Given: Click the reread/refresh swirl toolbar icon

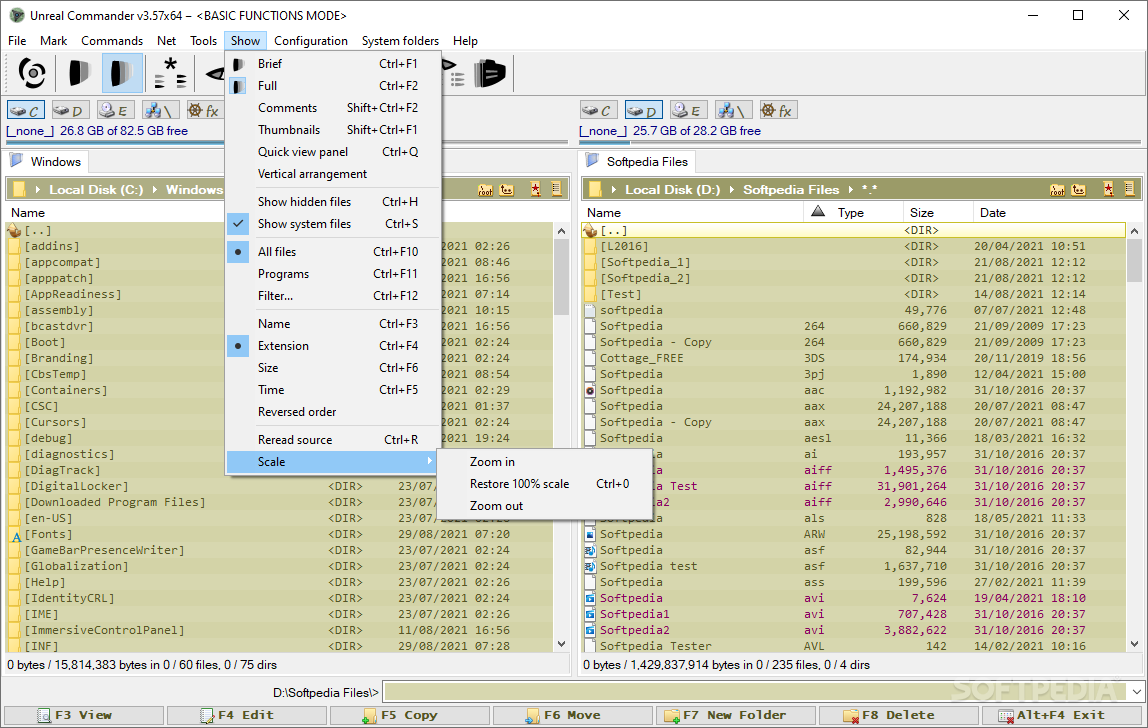Looking at the screenshot, I should pos(31,73).
